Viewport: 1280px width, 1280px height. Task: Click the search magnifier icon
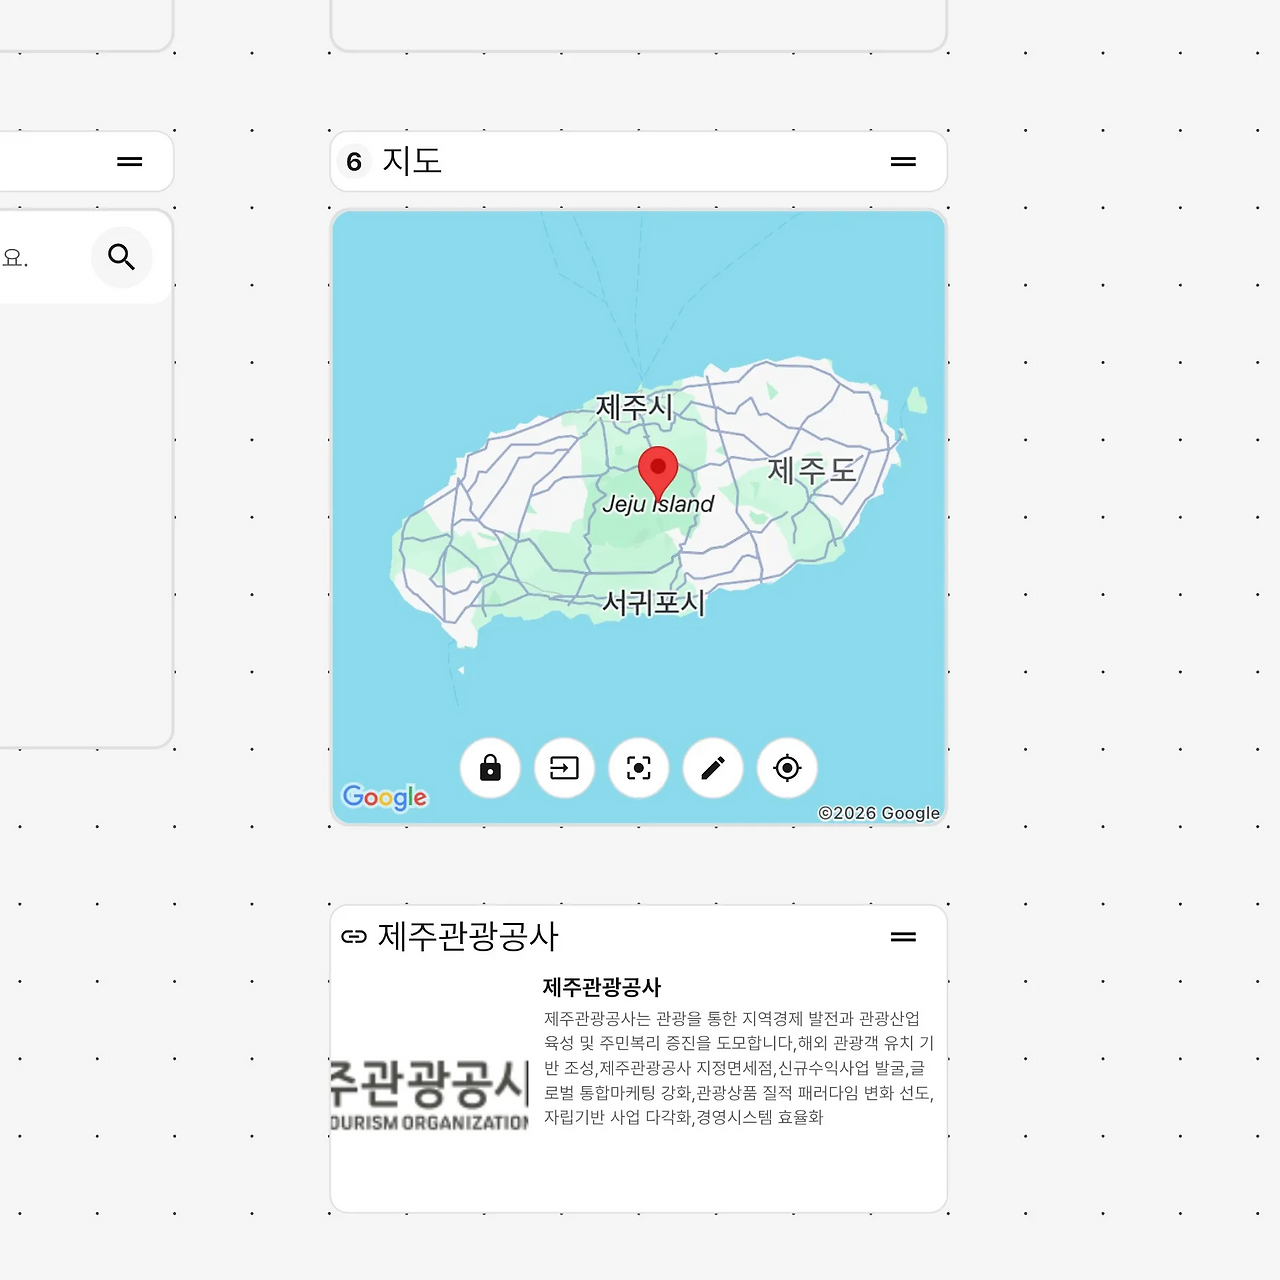pos(122,257)
